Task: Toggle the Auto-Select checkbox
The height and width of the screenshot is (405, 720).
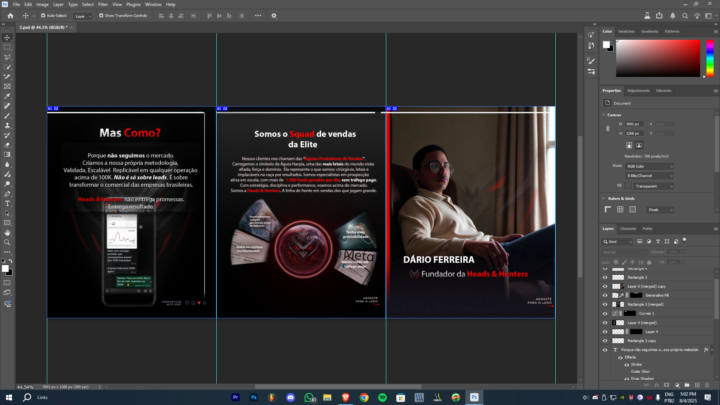Action: (x=45, y=16)
